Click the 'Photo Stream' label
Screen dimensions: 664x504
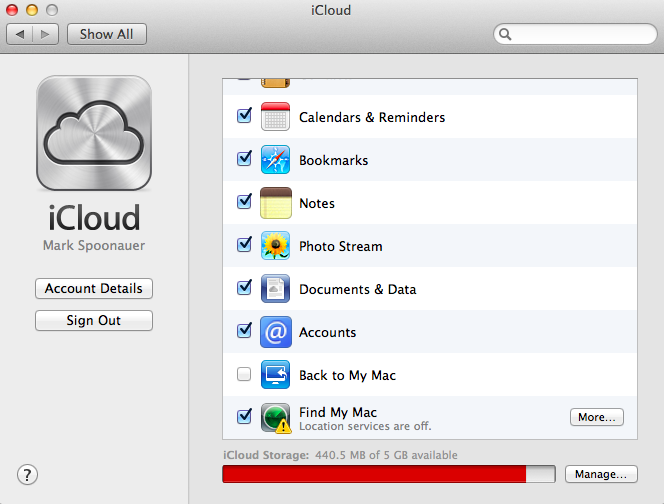(340, 246)
